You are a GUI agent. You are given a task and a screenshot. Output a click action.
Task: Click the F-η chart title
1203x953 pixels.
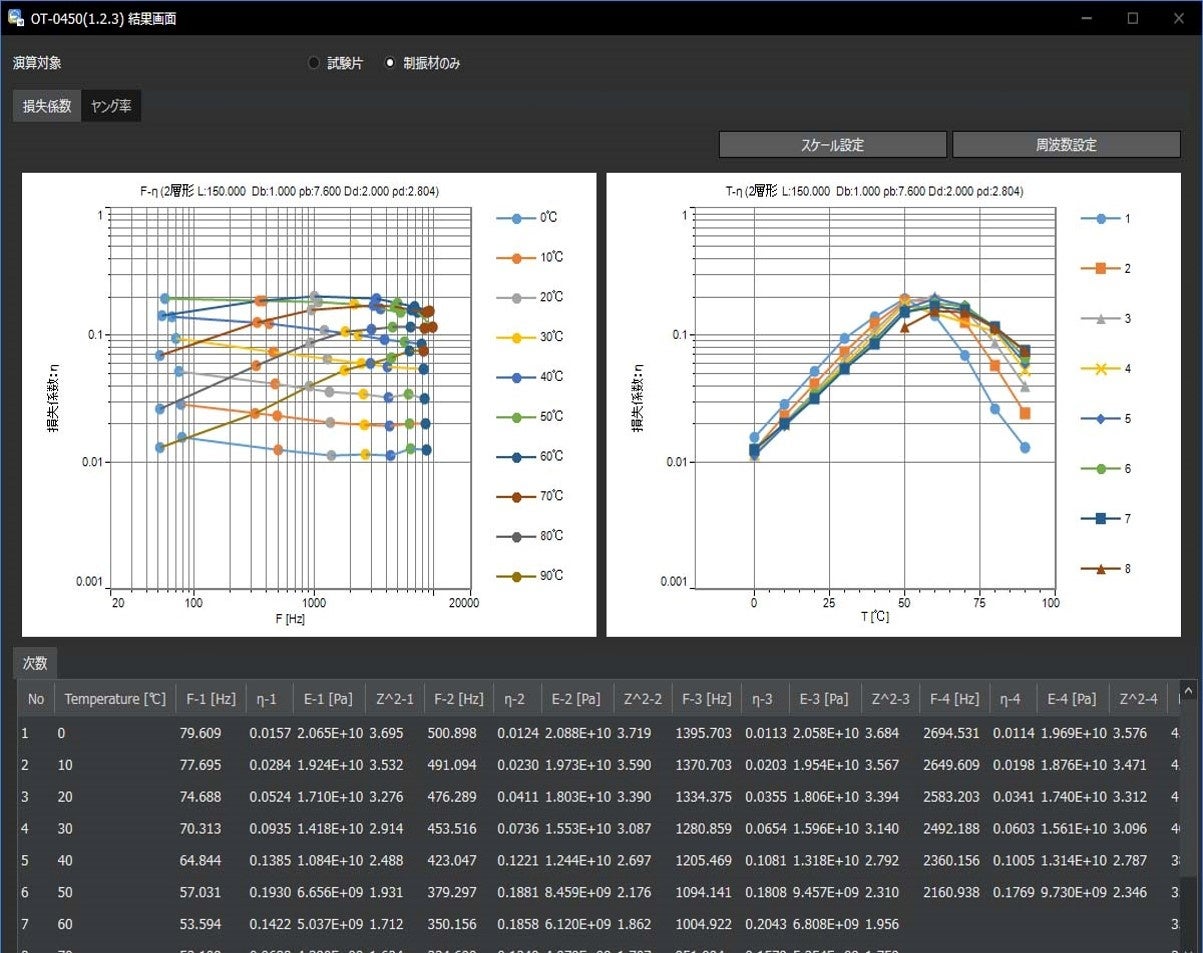point(289,190)
